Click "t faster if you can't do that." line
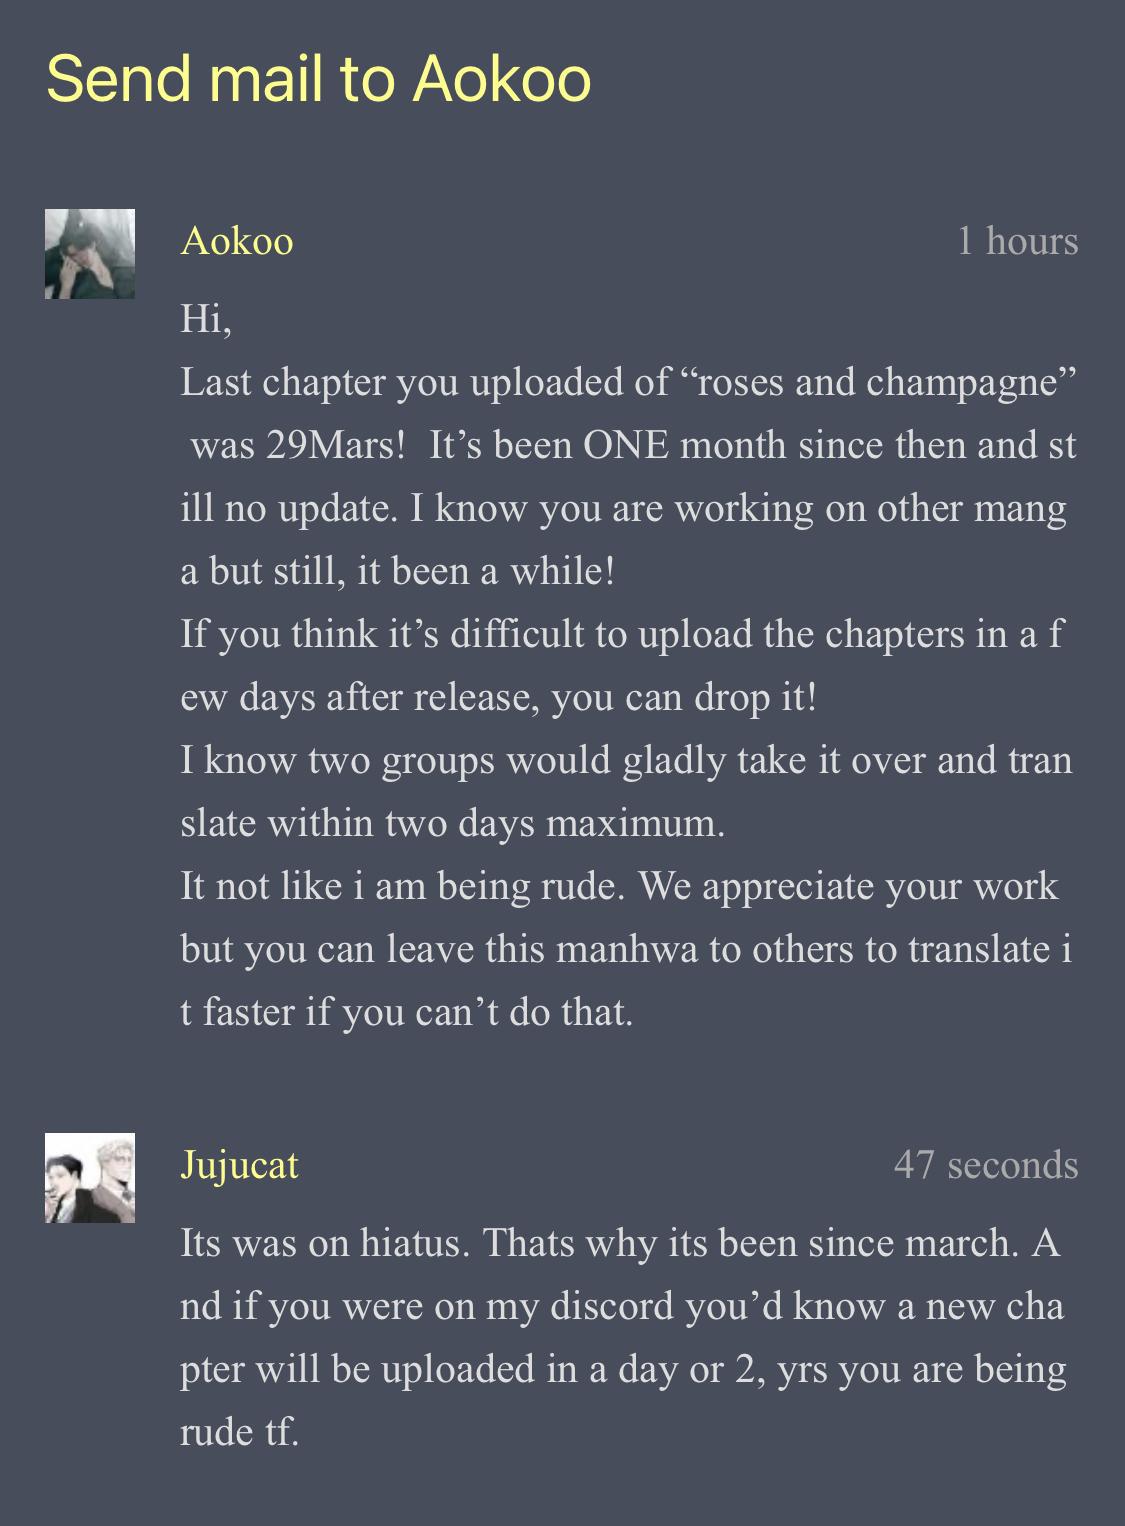Screen dimensions: 1125x1526 406,1012
